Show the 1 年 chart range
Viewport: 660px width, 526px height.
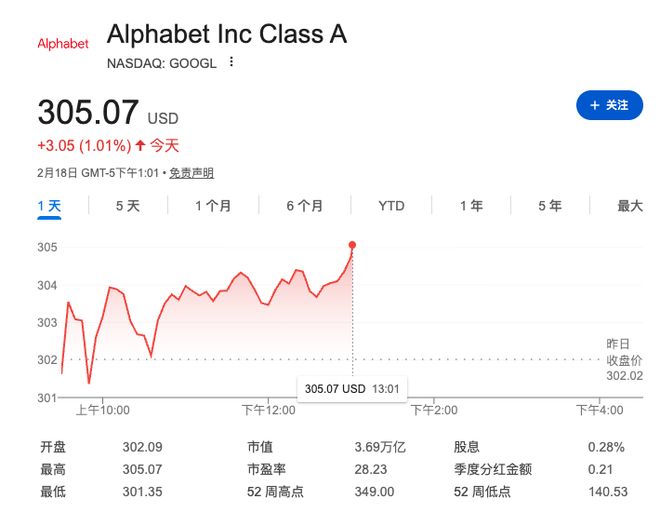tap(471, 206)
